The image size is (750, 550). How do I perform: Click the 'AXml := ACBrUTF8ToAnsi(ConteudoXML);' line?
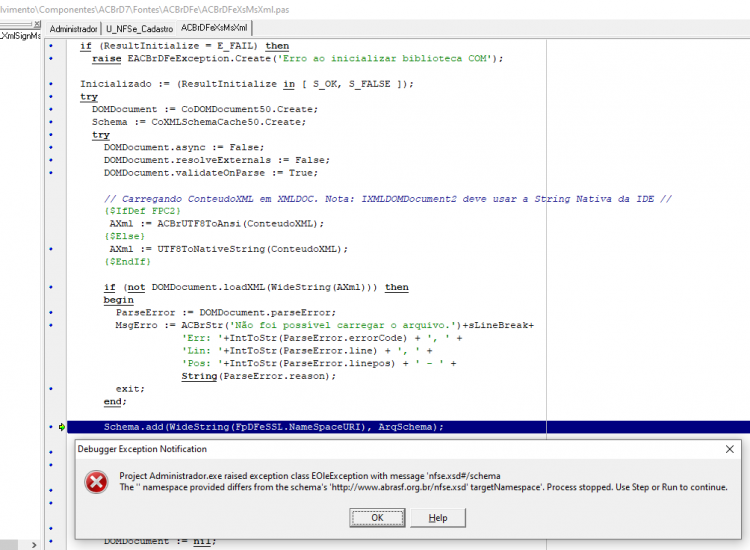coord(217,223)
